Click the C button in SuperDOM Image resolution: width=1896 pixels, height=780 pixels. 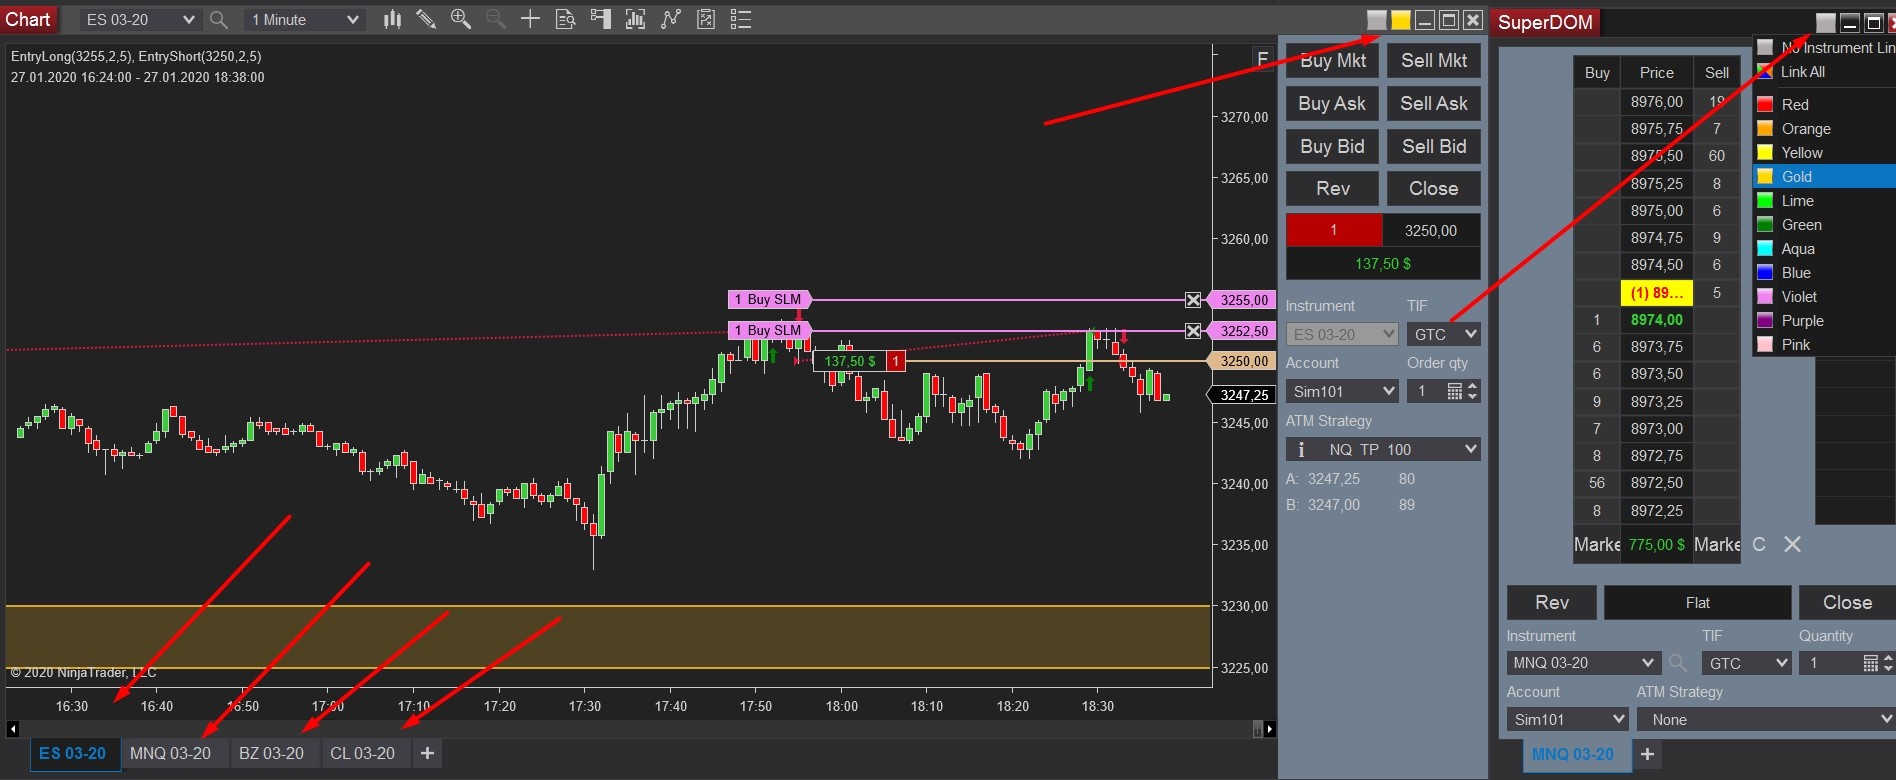[x=1759, y=544]
